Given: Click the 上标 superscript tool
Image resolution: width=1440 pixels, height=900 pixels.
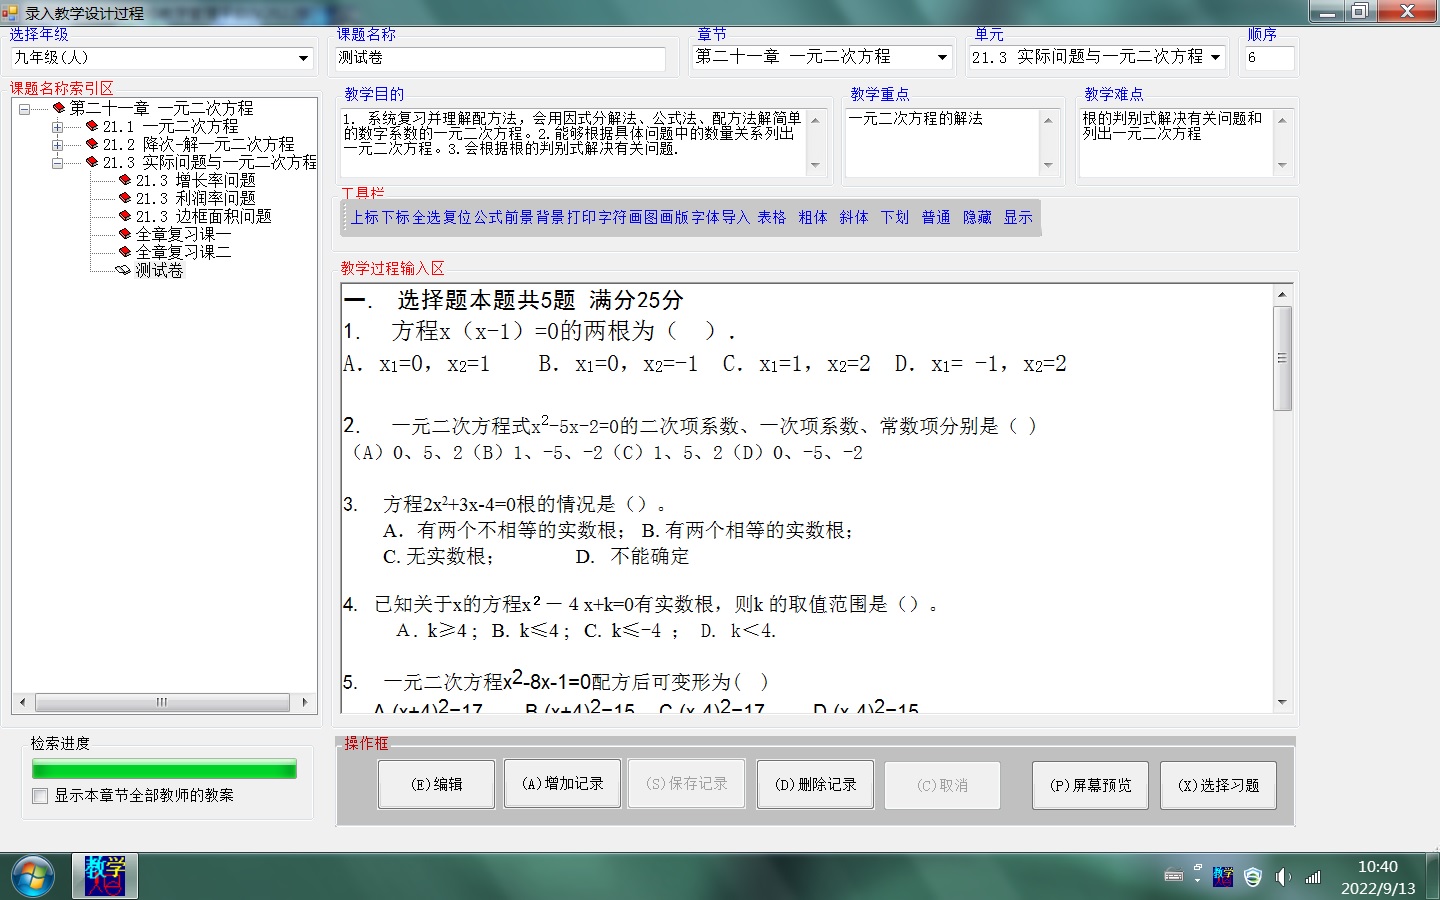Looking at the screenshot, I should 365,217.
